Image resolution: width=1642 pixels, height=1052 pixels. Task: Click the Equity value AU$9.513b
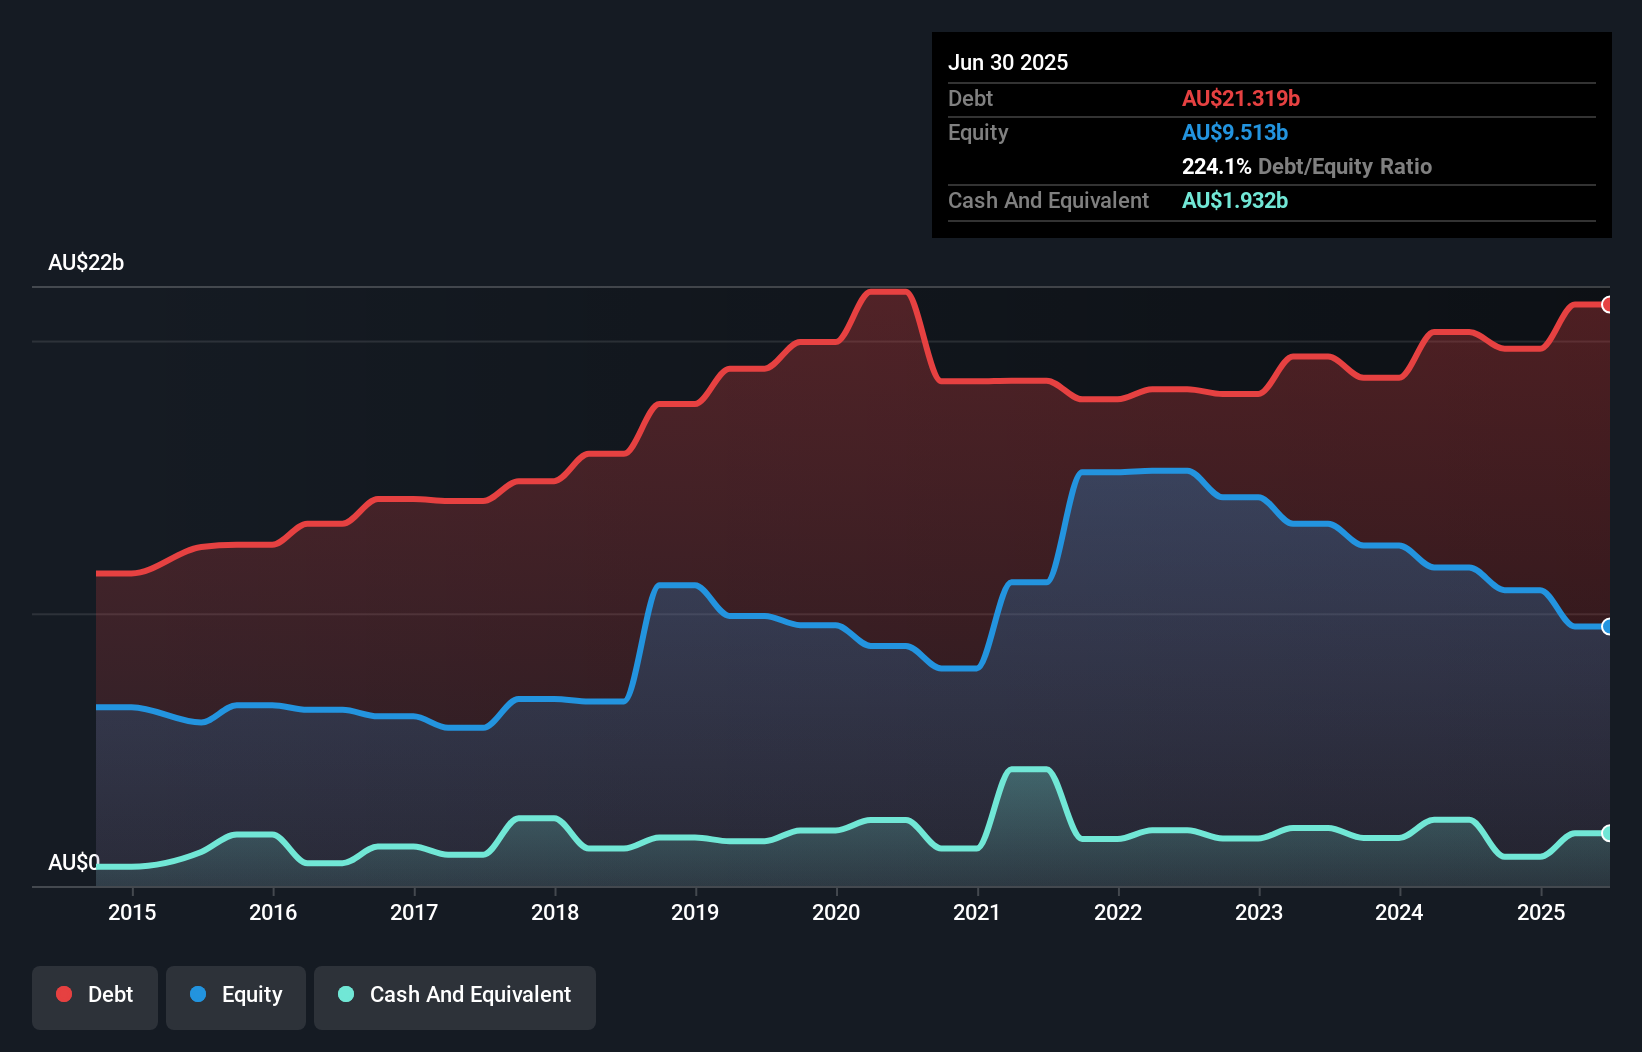pos(1235,132)
